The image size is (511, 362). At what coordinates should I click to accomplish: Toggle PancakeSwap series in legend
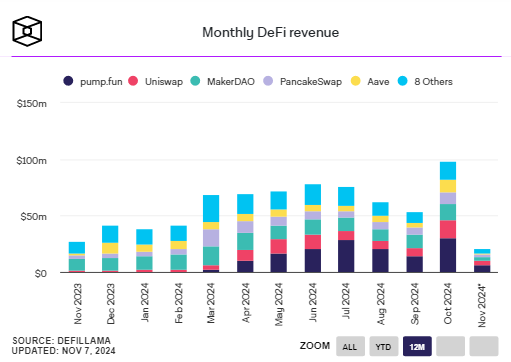click(302, 81)
